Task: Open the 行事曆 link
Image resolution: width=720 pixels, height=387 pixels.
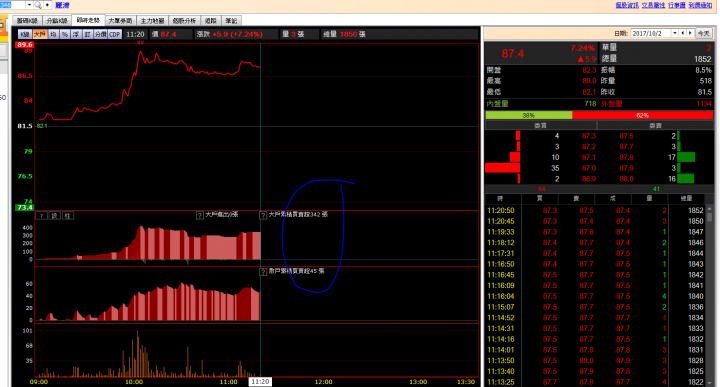Action: [676, 5]
